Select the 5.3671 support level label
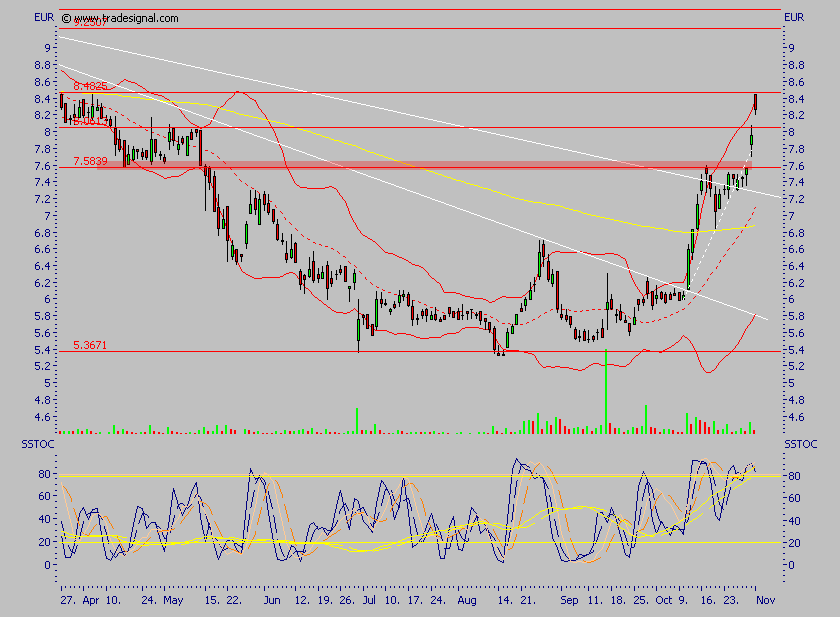Viewport: 840px width, 617px height. click(x=90, y=345)
